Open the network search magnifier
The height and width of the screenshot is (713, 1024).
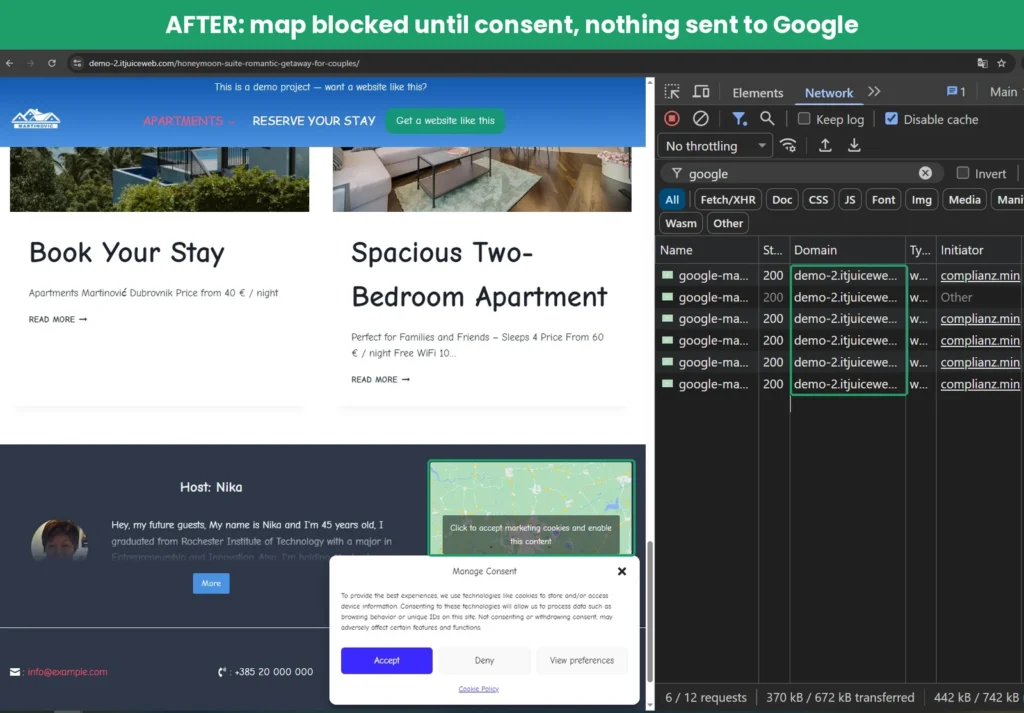coord(767,119)
